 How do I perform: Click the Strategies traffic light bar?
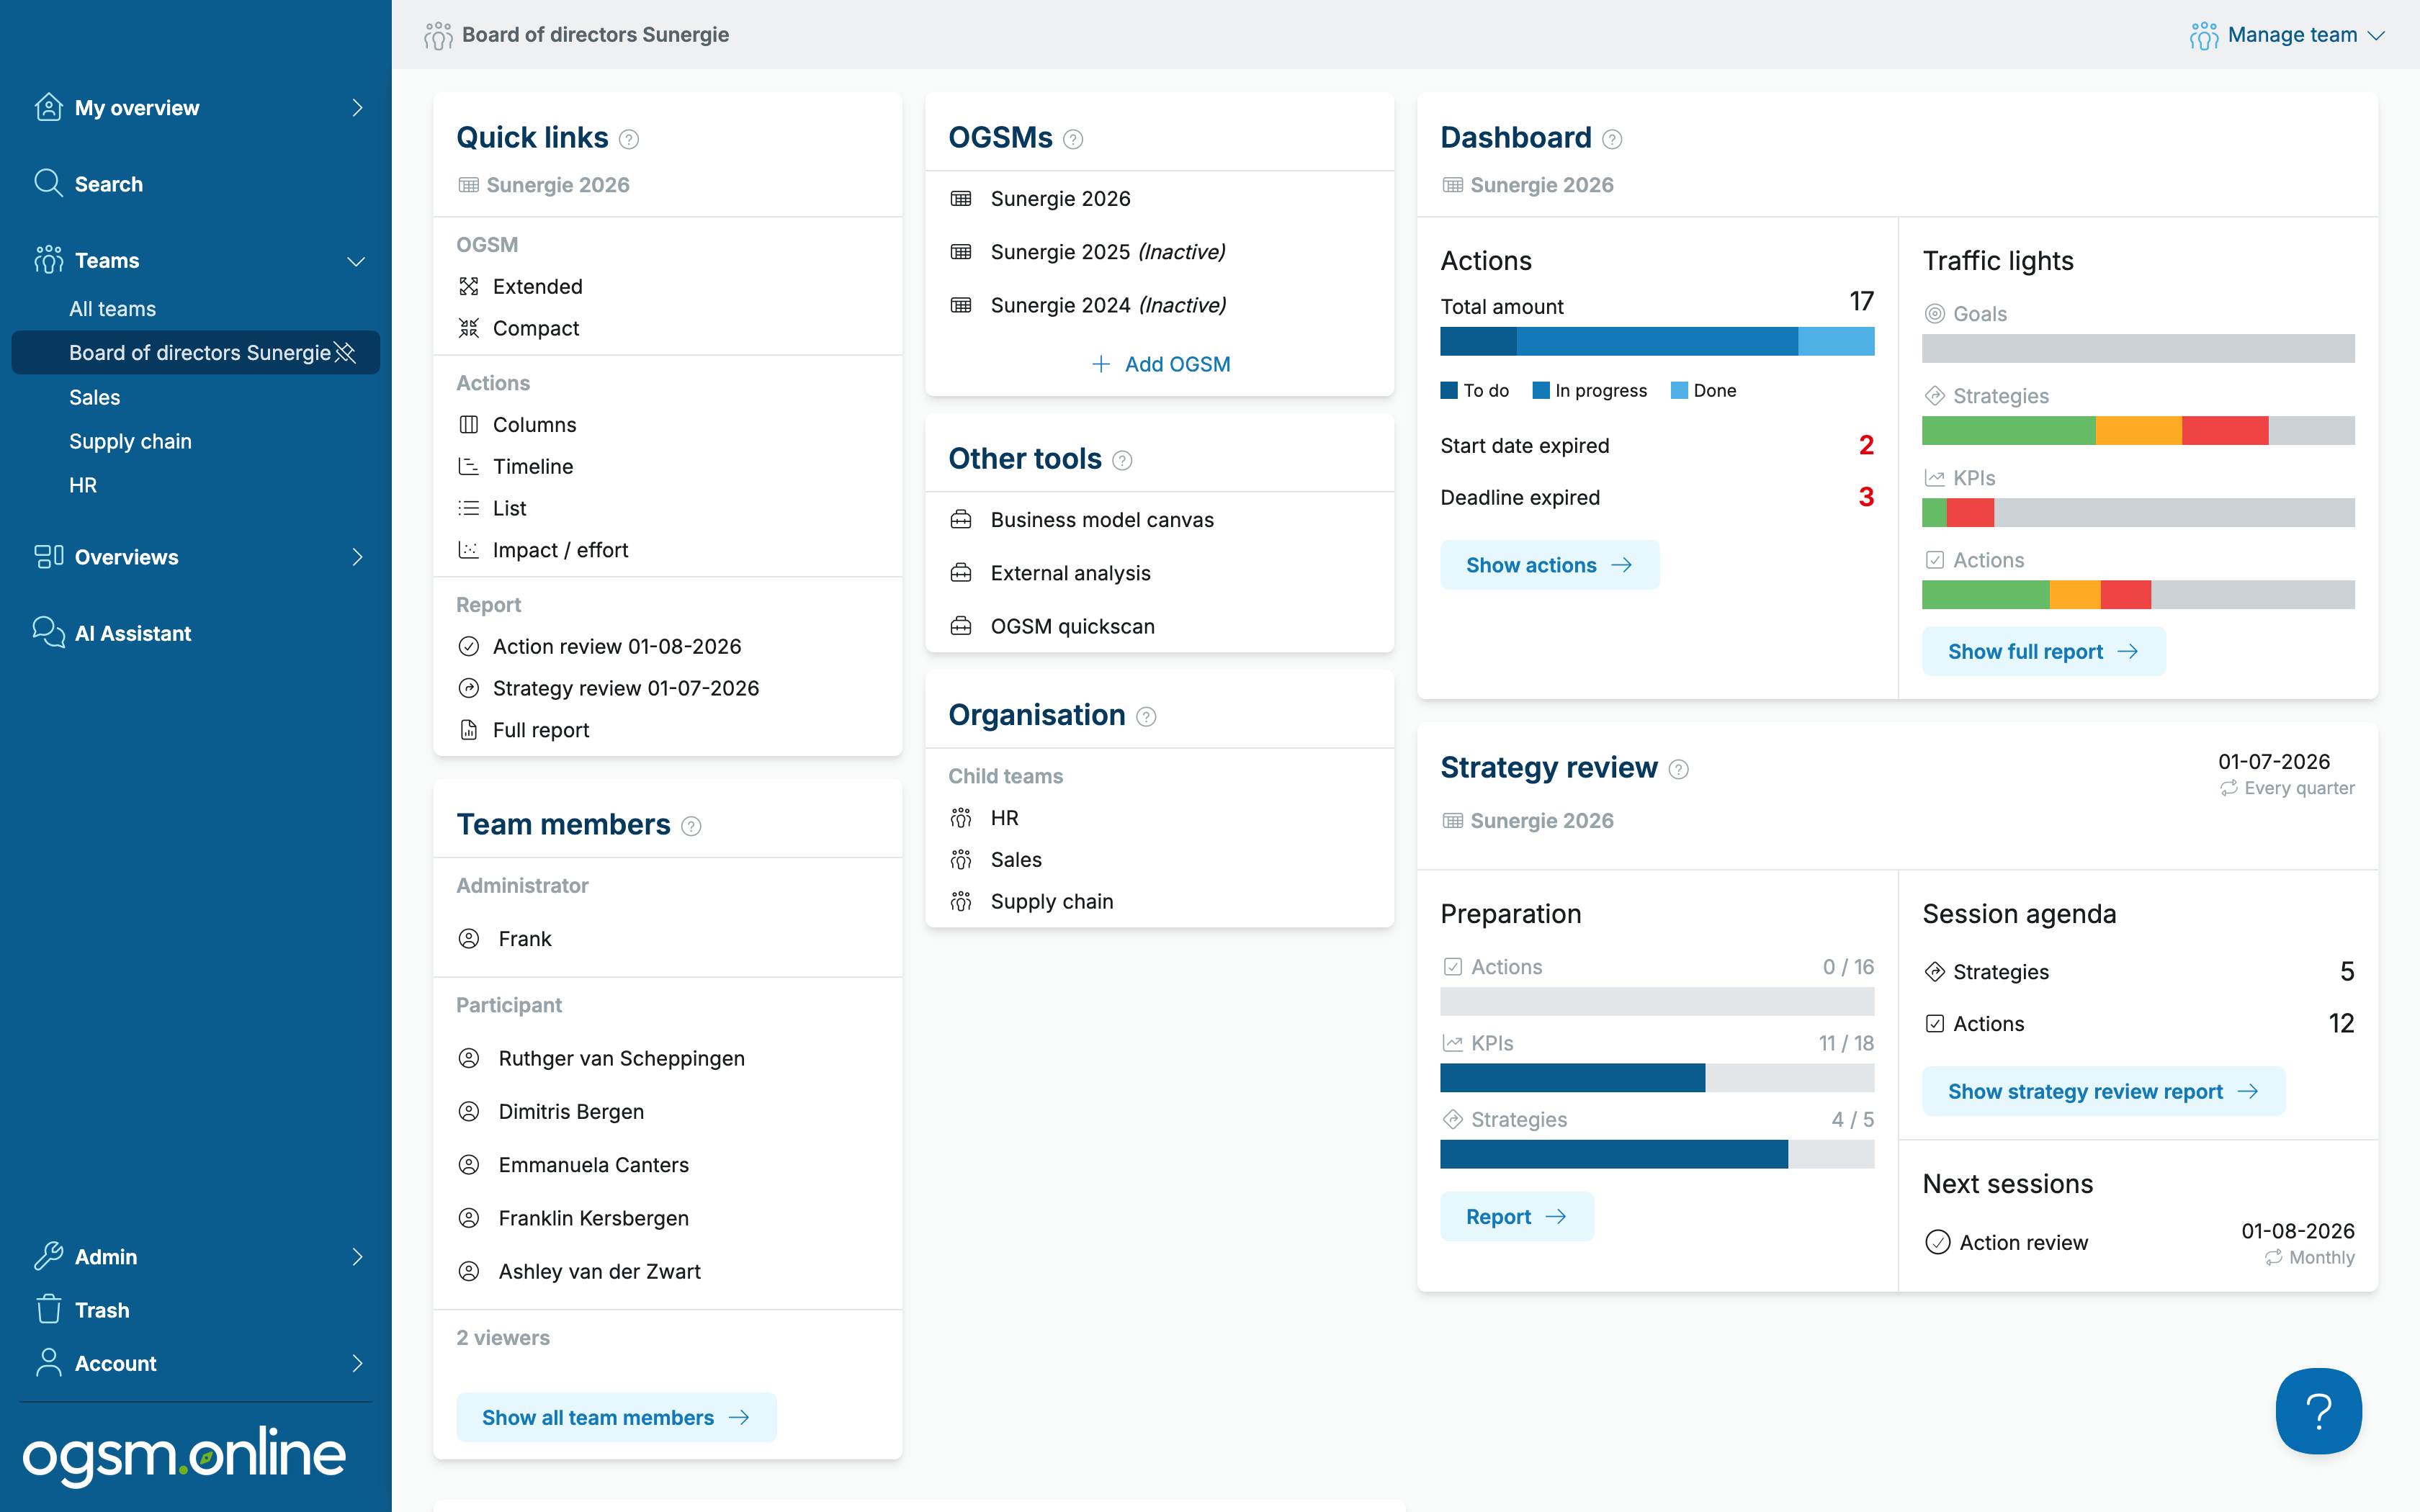click(x=2138, y=430)
